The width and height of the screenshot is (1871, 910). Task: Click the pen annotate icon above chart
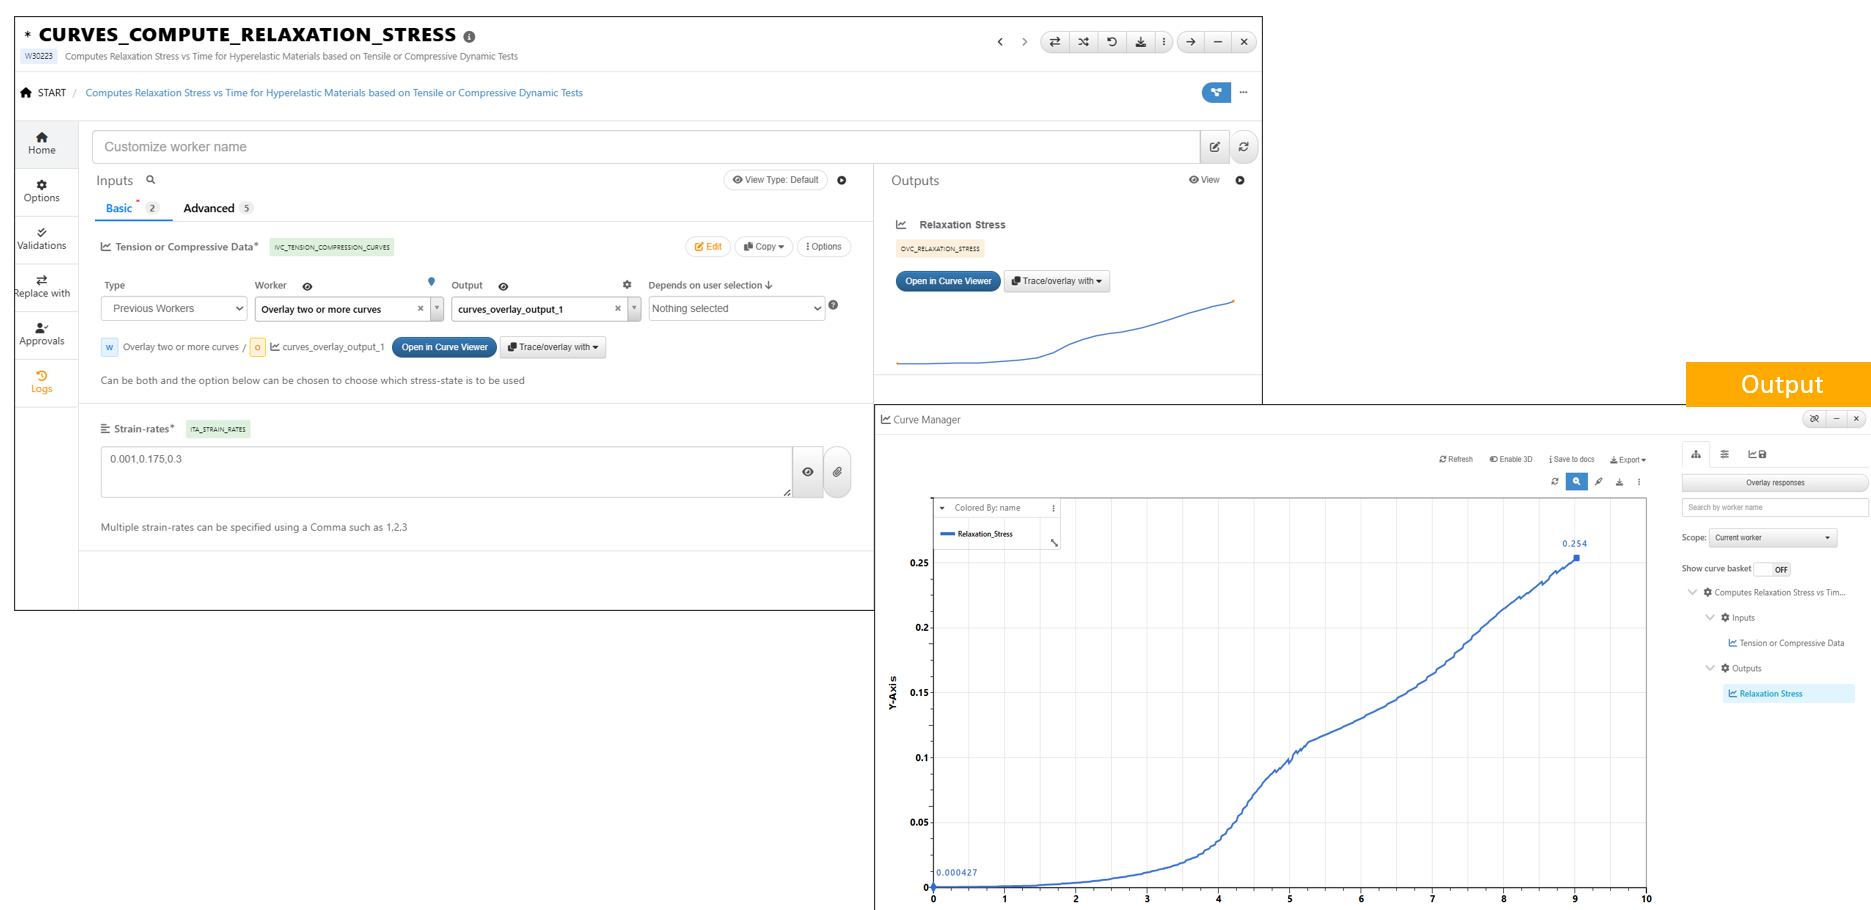click(1599, 482)
